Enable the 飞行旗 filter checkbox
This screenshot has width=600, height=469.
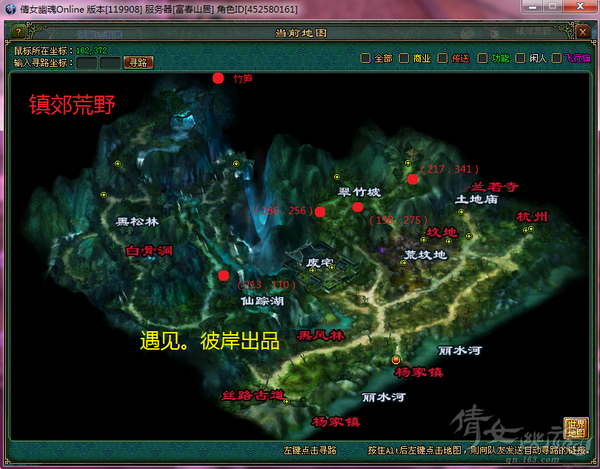556,58
